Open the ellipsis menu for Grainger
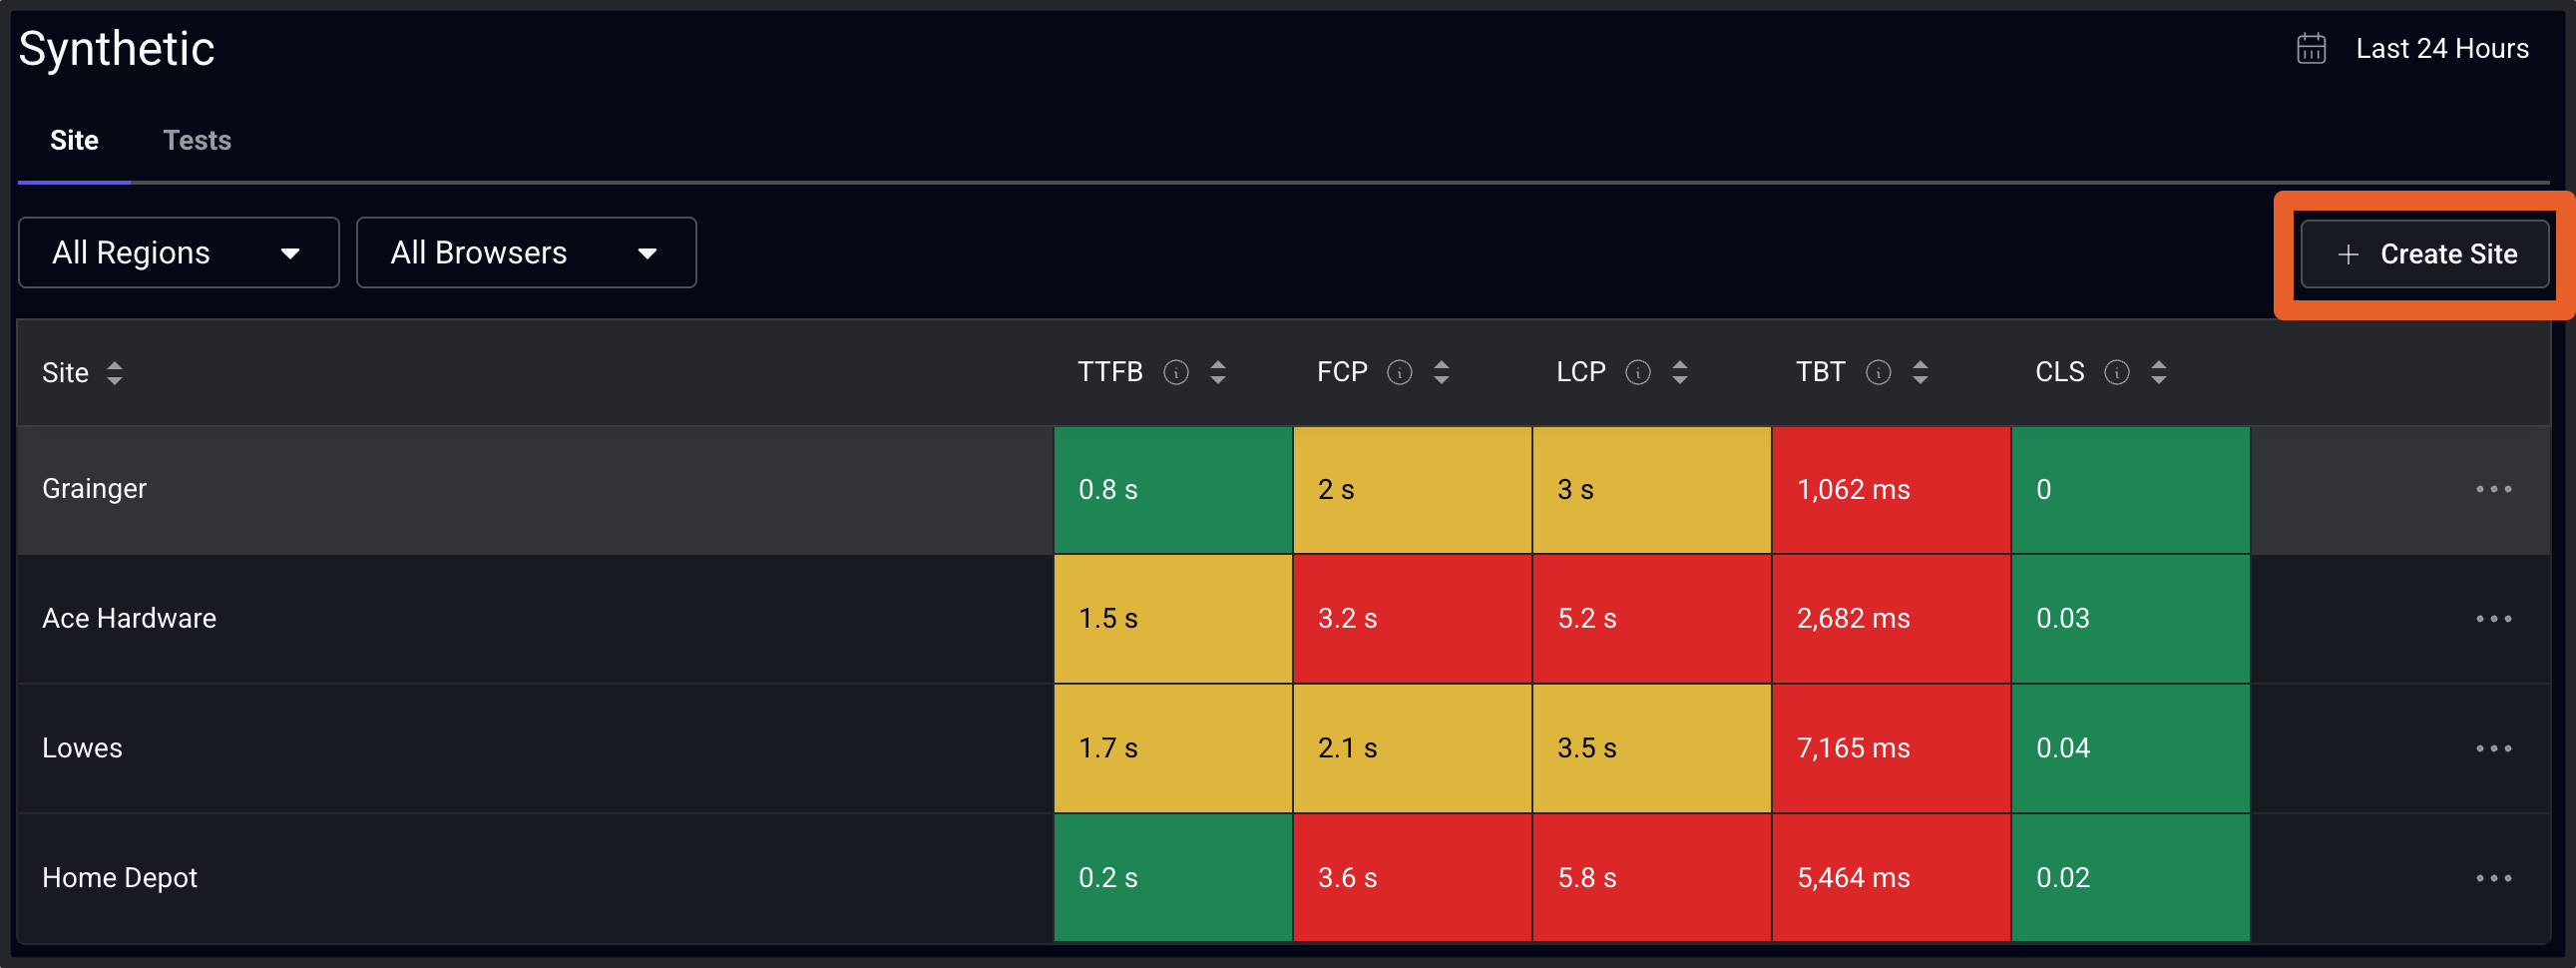 click(x=2497, y=489)
